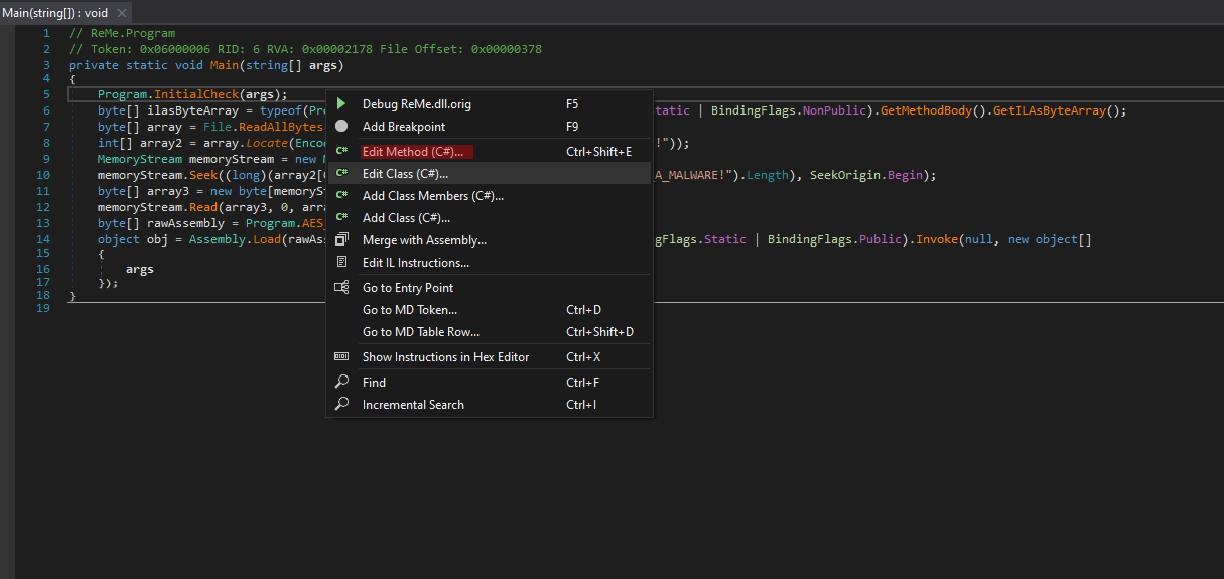Click the hex editor icon beside Show Instructions

click(342, 357)
